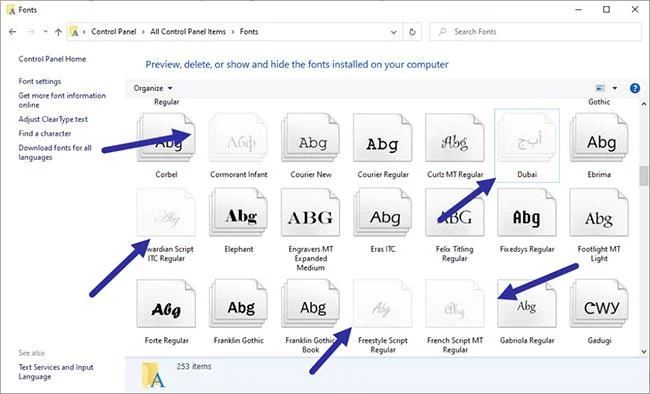650x394 pixels.
Task: Select the French Script MT Regular icon
Action: pos(455,304)
